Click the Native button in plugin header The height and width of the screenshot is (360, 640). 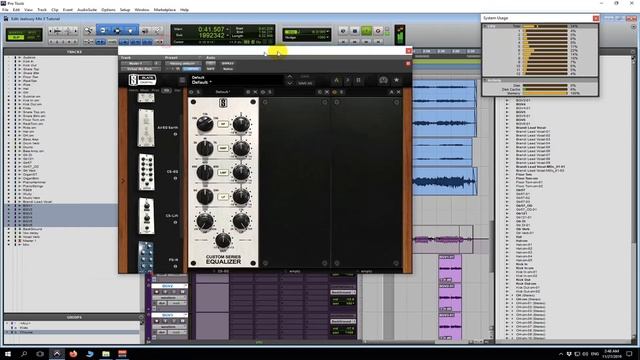click(228, 69)
